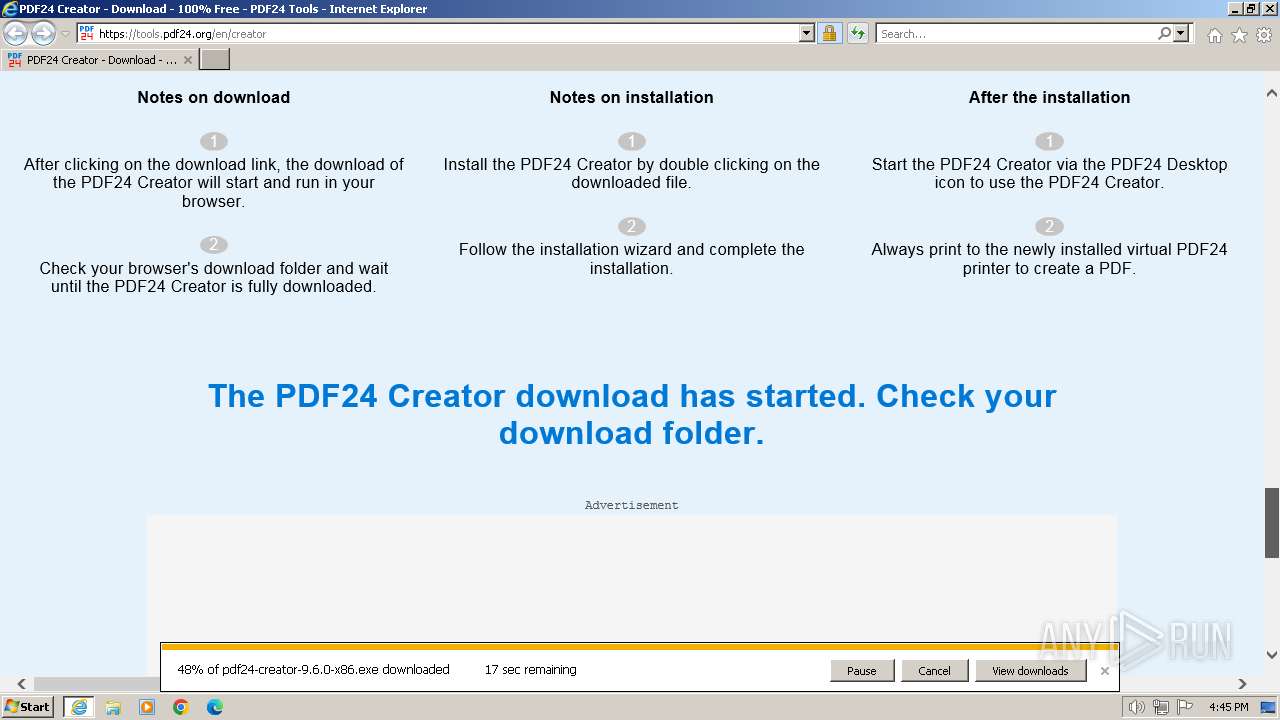Pause the pdf24-creator download
1280x720 pixels.
(862, 671)
